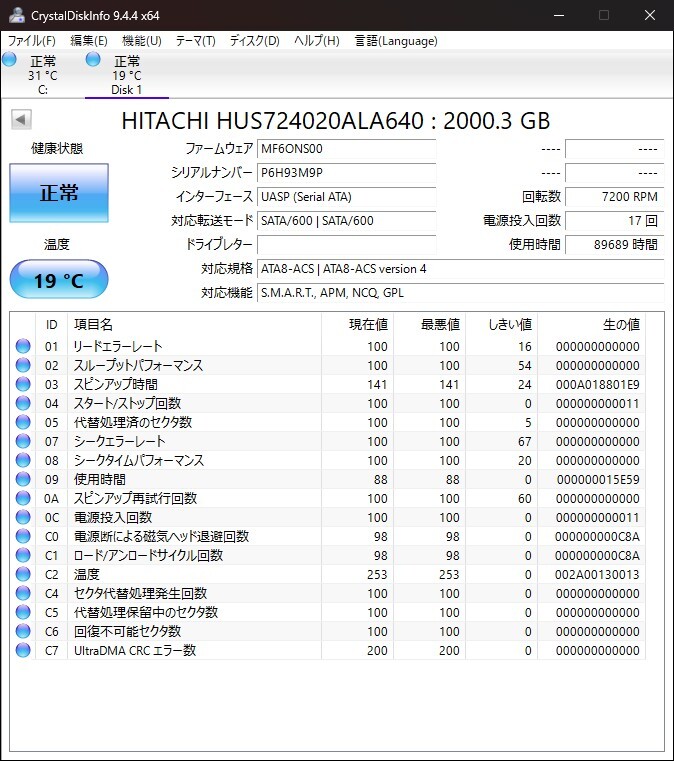Open the ディスク(D) menu

click(x=255, y=41)
